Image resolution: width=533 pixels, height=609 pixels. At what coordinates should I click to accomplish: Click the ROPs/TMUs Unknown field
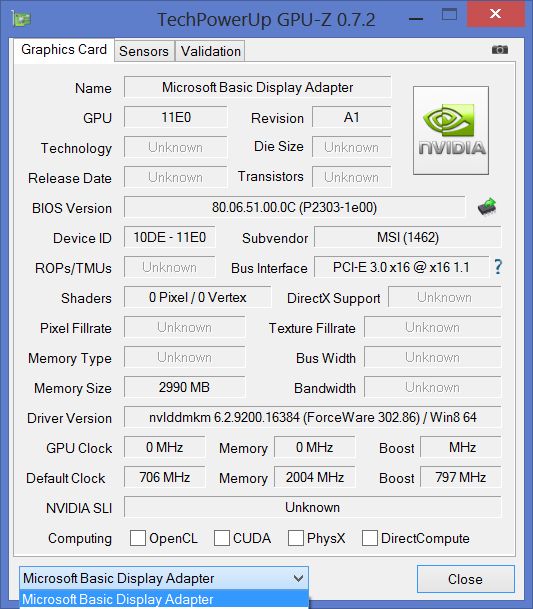(x=169, y=267)
